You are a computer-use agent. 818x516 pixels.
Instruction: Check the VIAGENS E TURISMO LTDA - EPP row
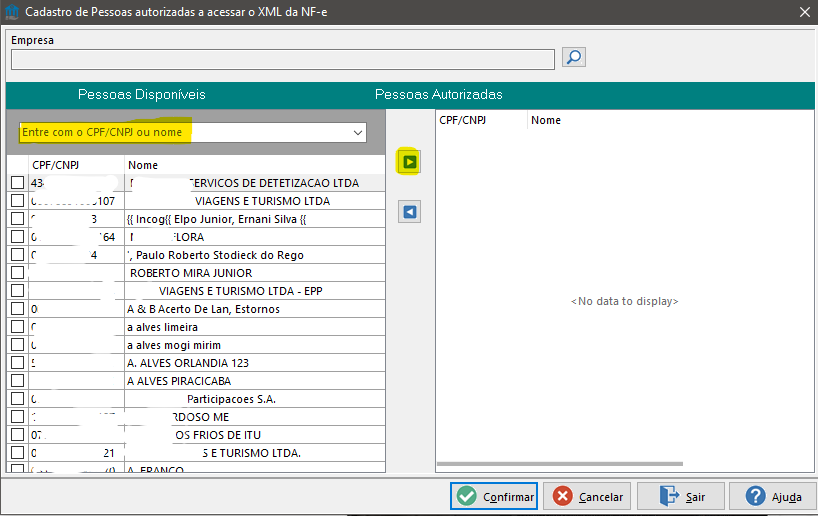[x=18, y=291]
